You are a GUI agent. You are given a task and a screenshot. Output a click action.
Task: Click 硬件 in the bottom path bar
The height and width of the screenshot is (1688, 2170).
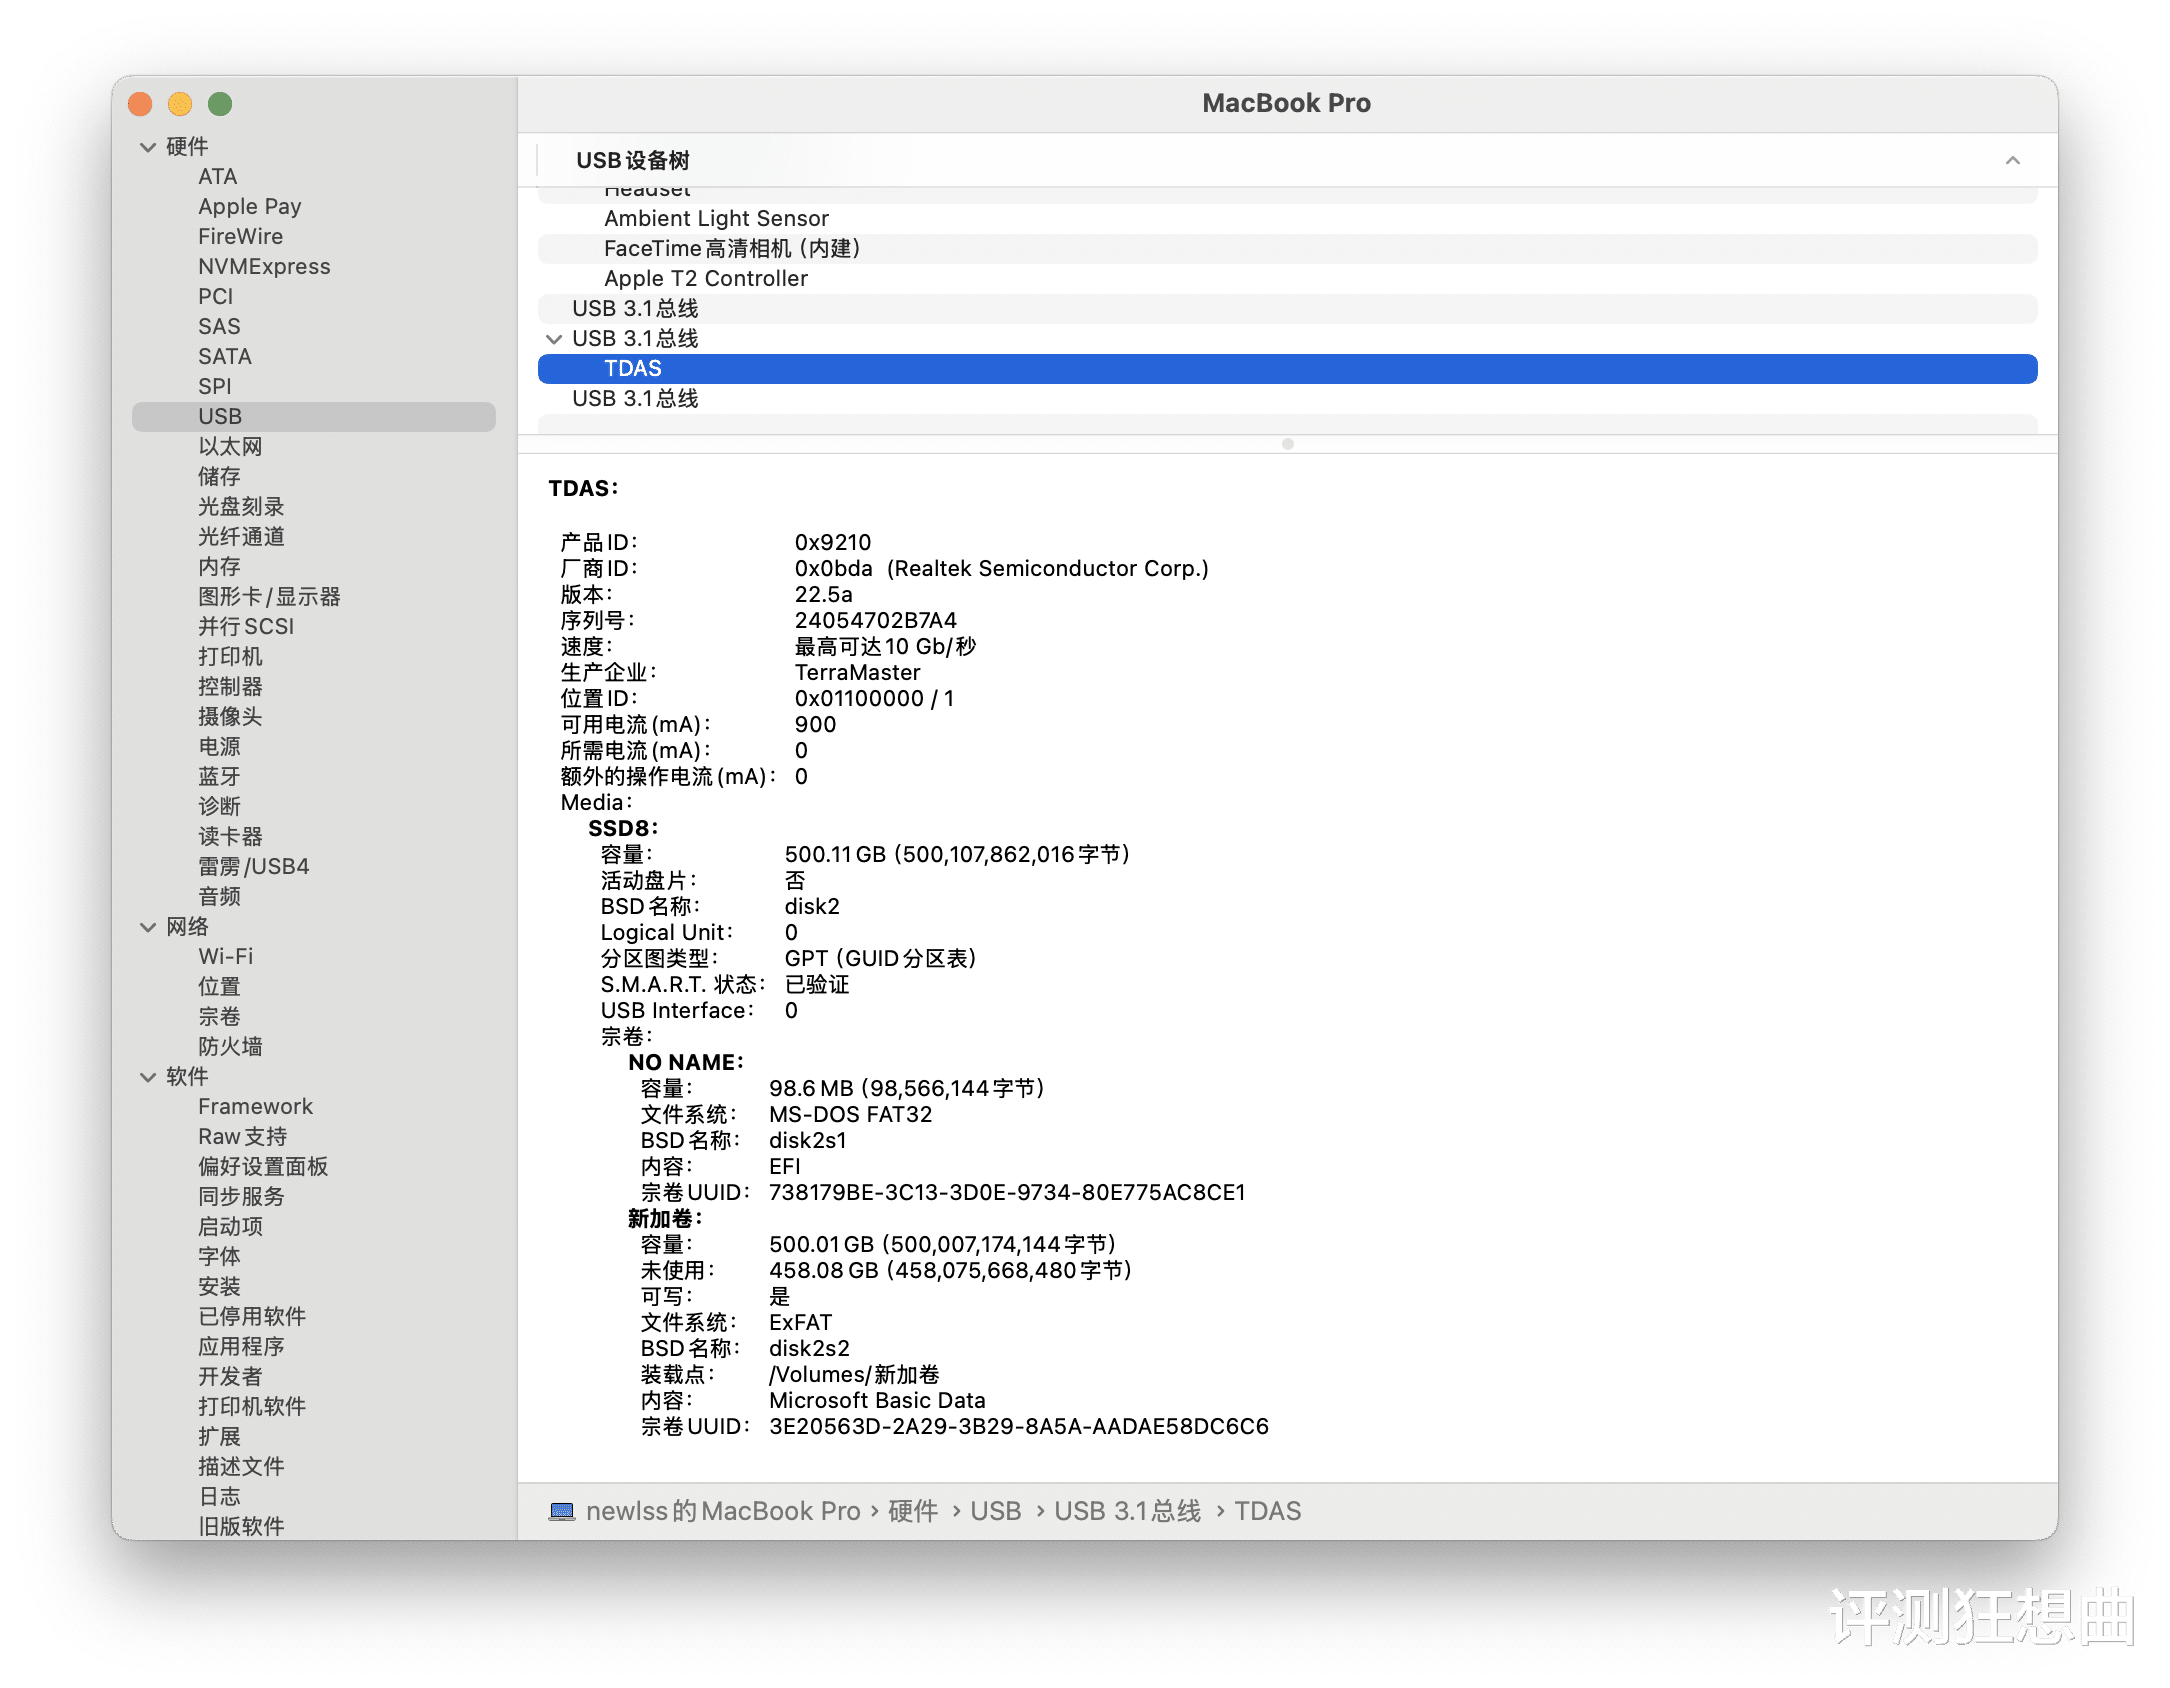coord(912,1511)
